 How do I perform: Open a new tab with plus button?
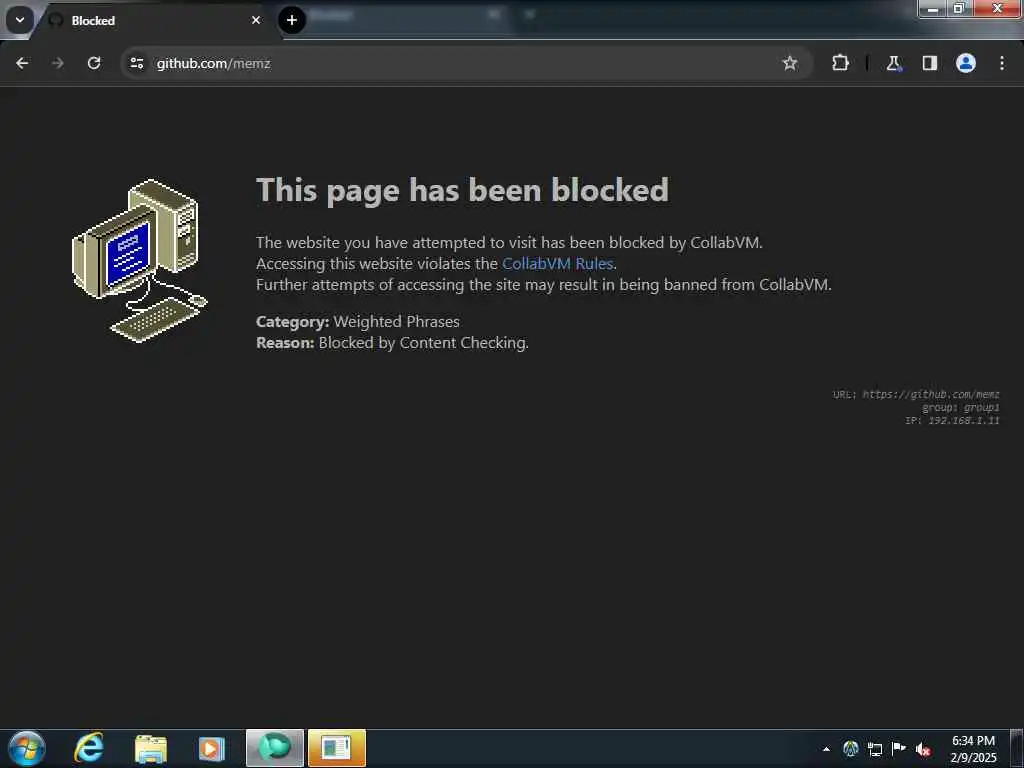click(x=292, y=20)
